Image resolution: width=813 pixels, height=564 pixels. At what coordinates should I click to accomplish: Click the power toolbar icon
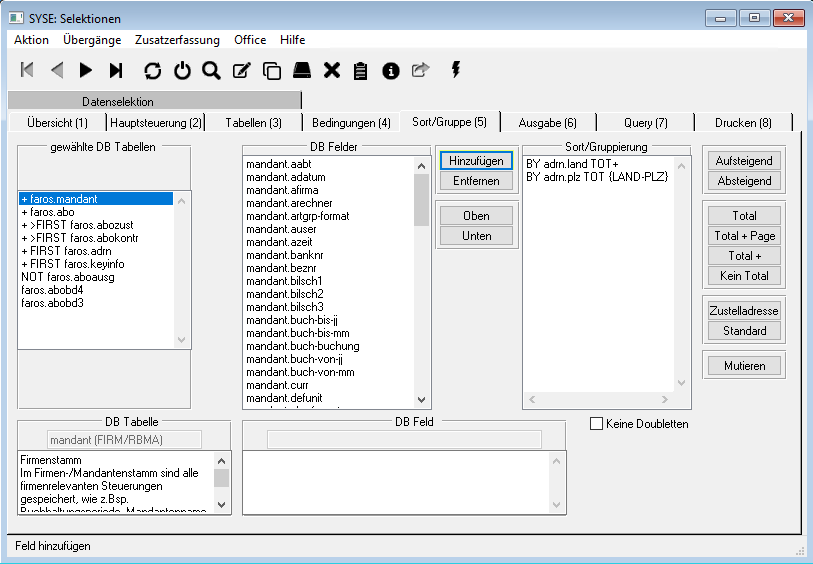[182, 70]
